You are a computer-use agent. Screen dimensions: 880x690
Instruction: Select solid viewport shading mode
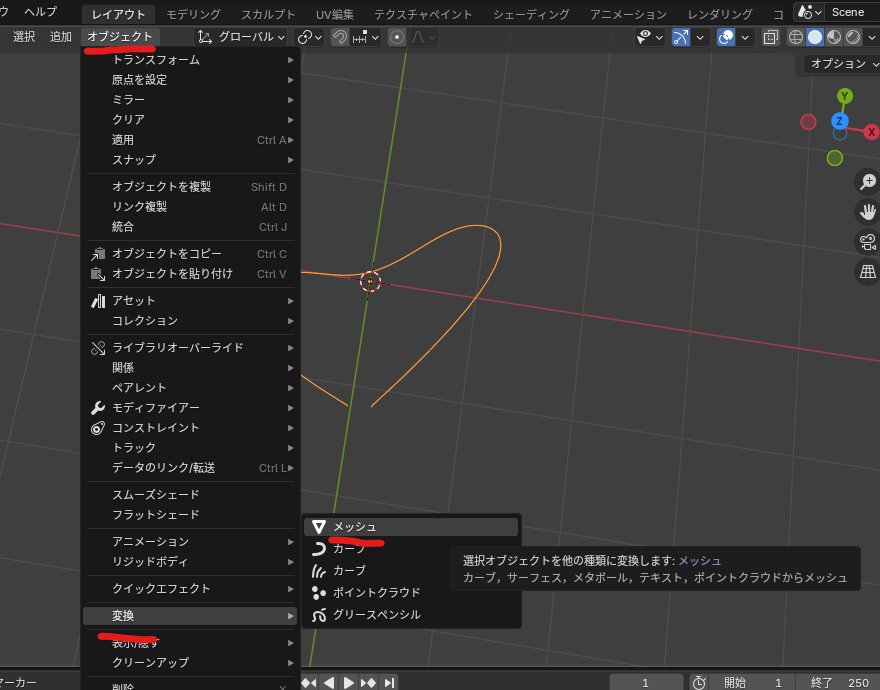815,37
